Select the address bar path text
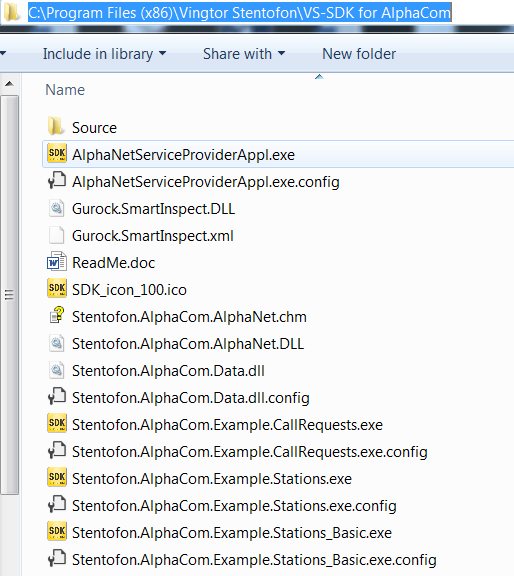The width and height of the screenshot is (514, 576). tap(240, 13)
